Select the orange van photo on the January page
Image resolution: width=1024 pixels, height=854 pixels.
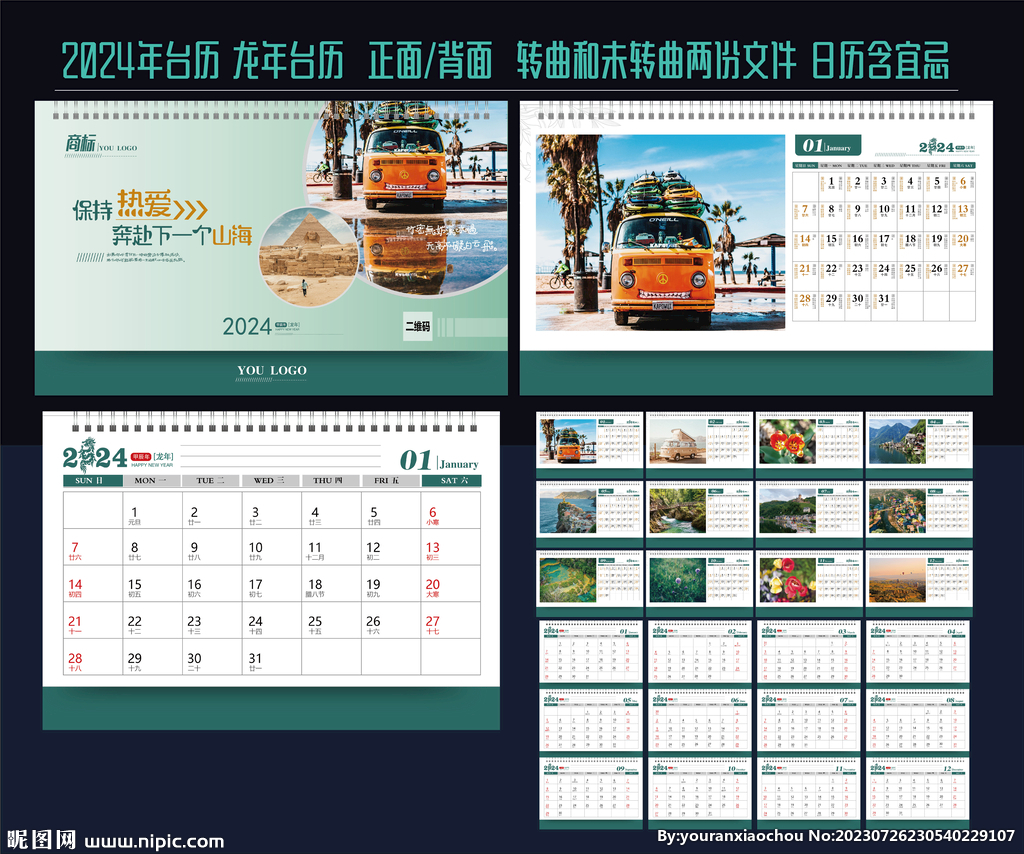(x=660, y=232)
